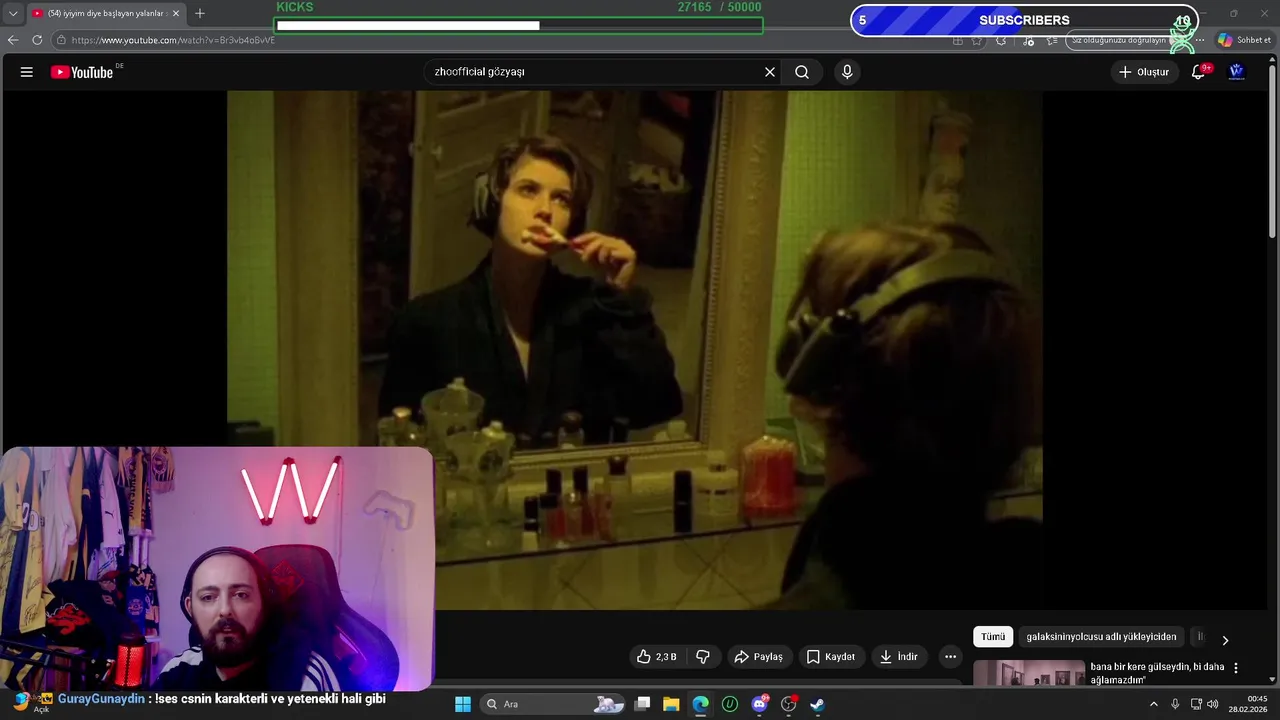The height and width of the screenshot is (720, 1280).
Task: Open the account avatar menu
Action: click(x=1237, y=72)
